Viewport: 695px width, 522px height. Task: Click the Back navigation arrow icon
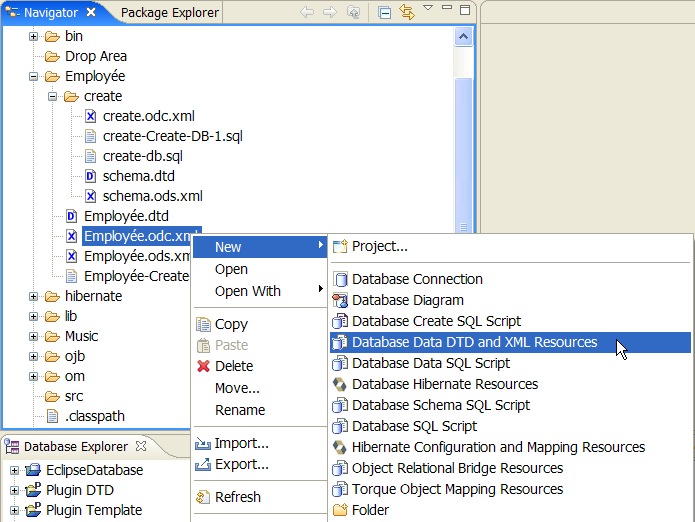[308, 13]
